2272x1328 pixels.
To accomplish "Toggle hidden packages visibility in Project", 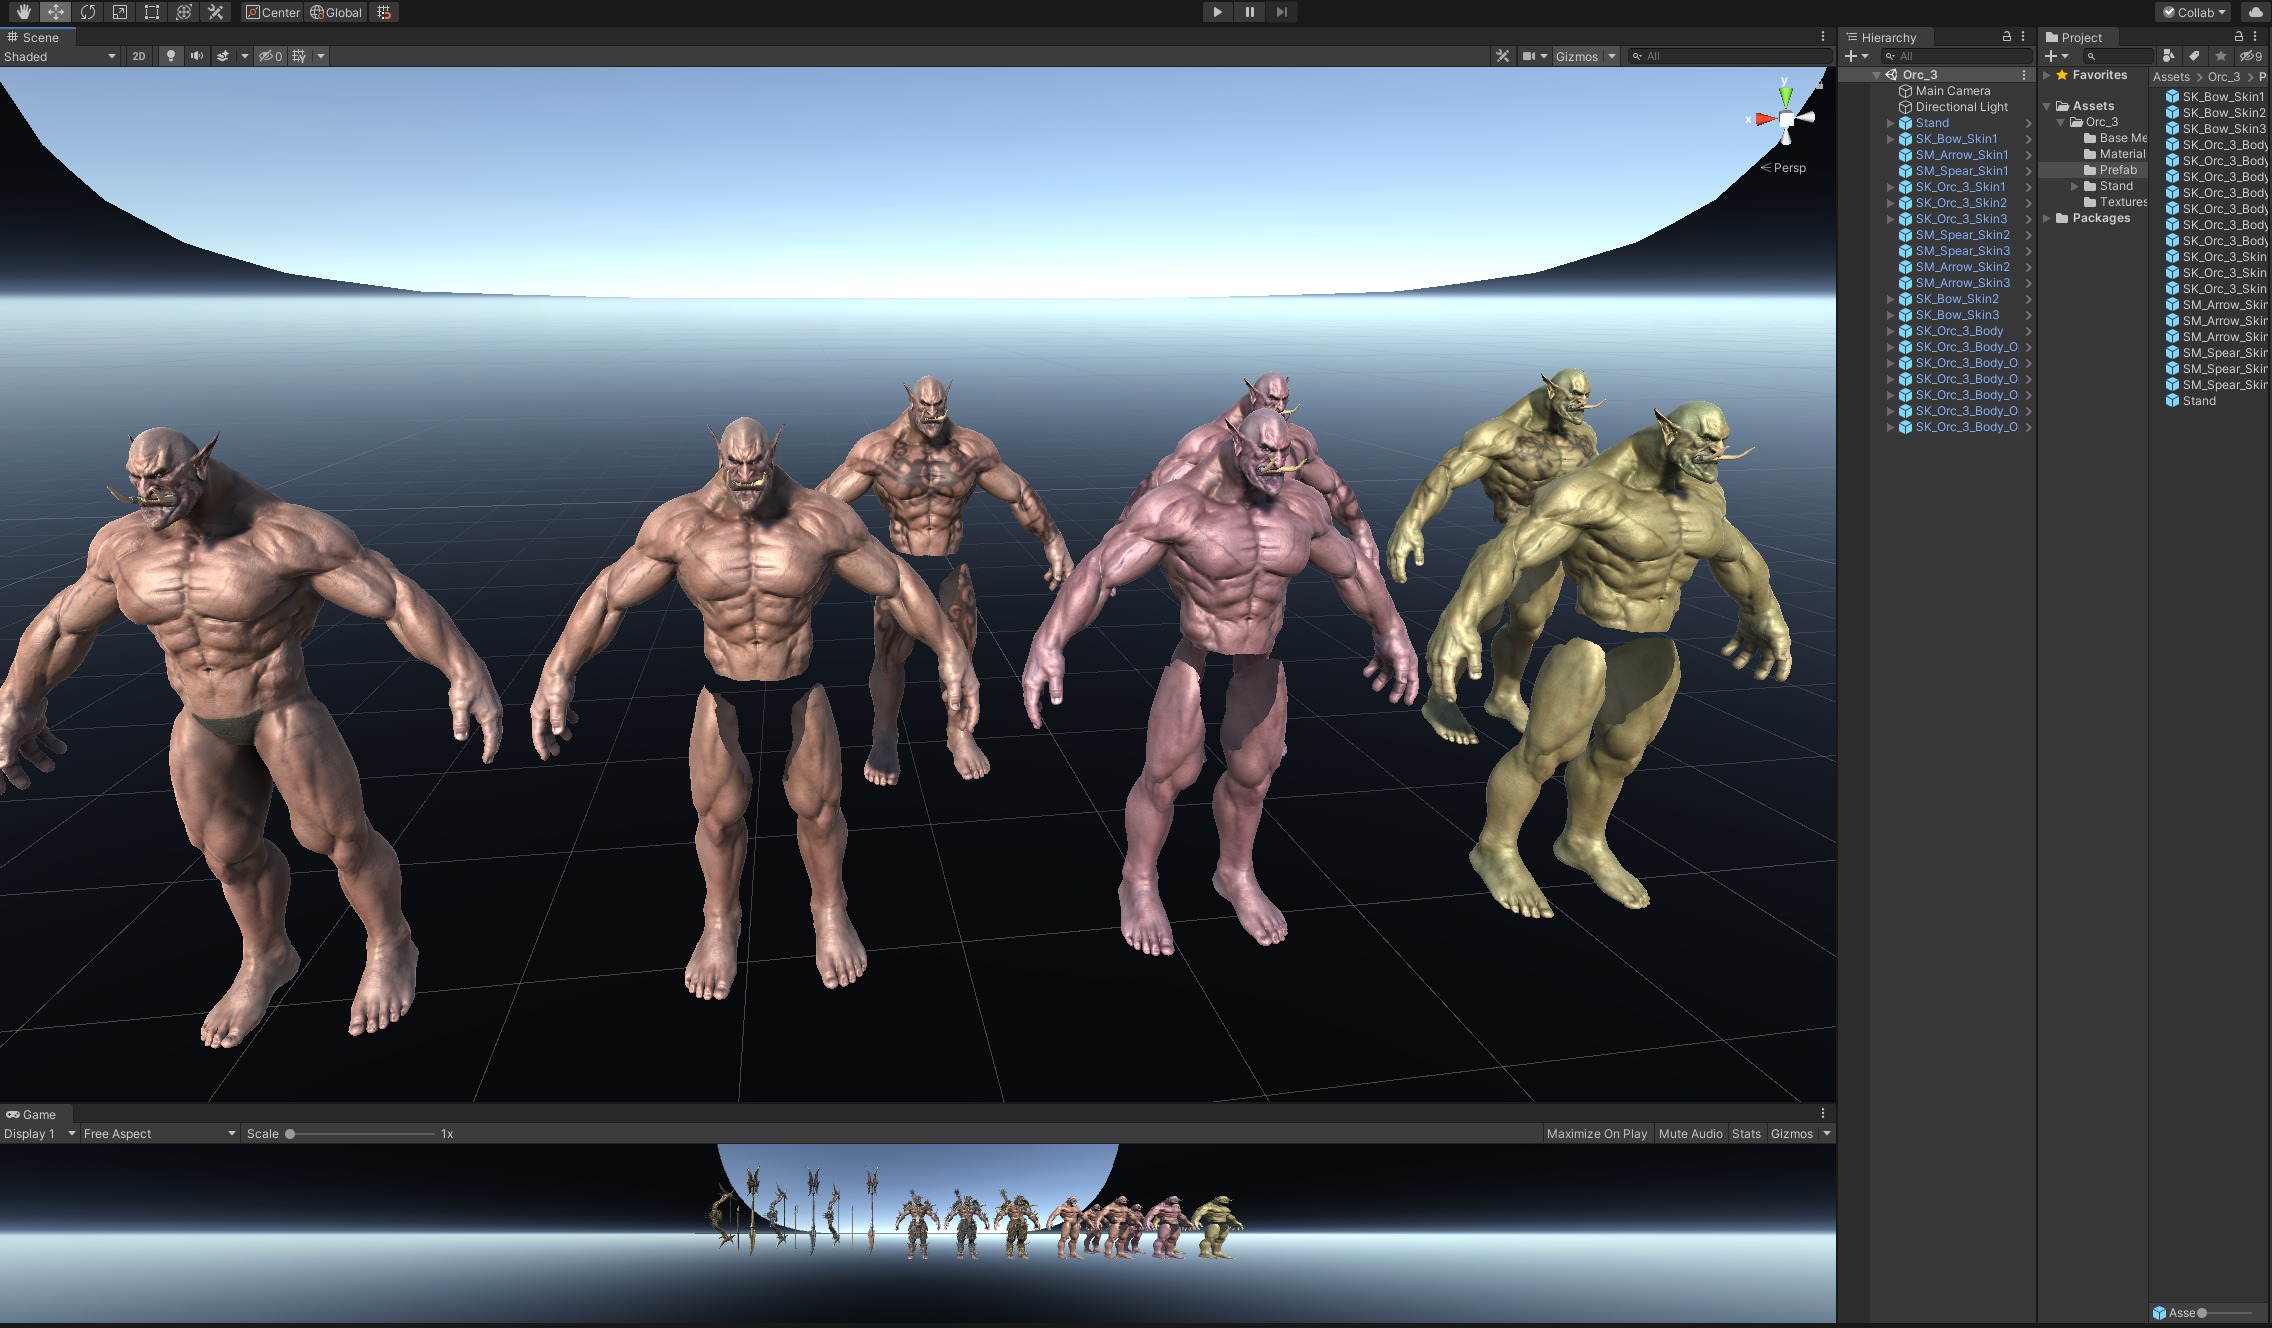I will pos(2251,56).
